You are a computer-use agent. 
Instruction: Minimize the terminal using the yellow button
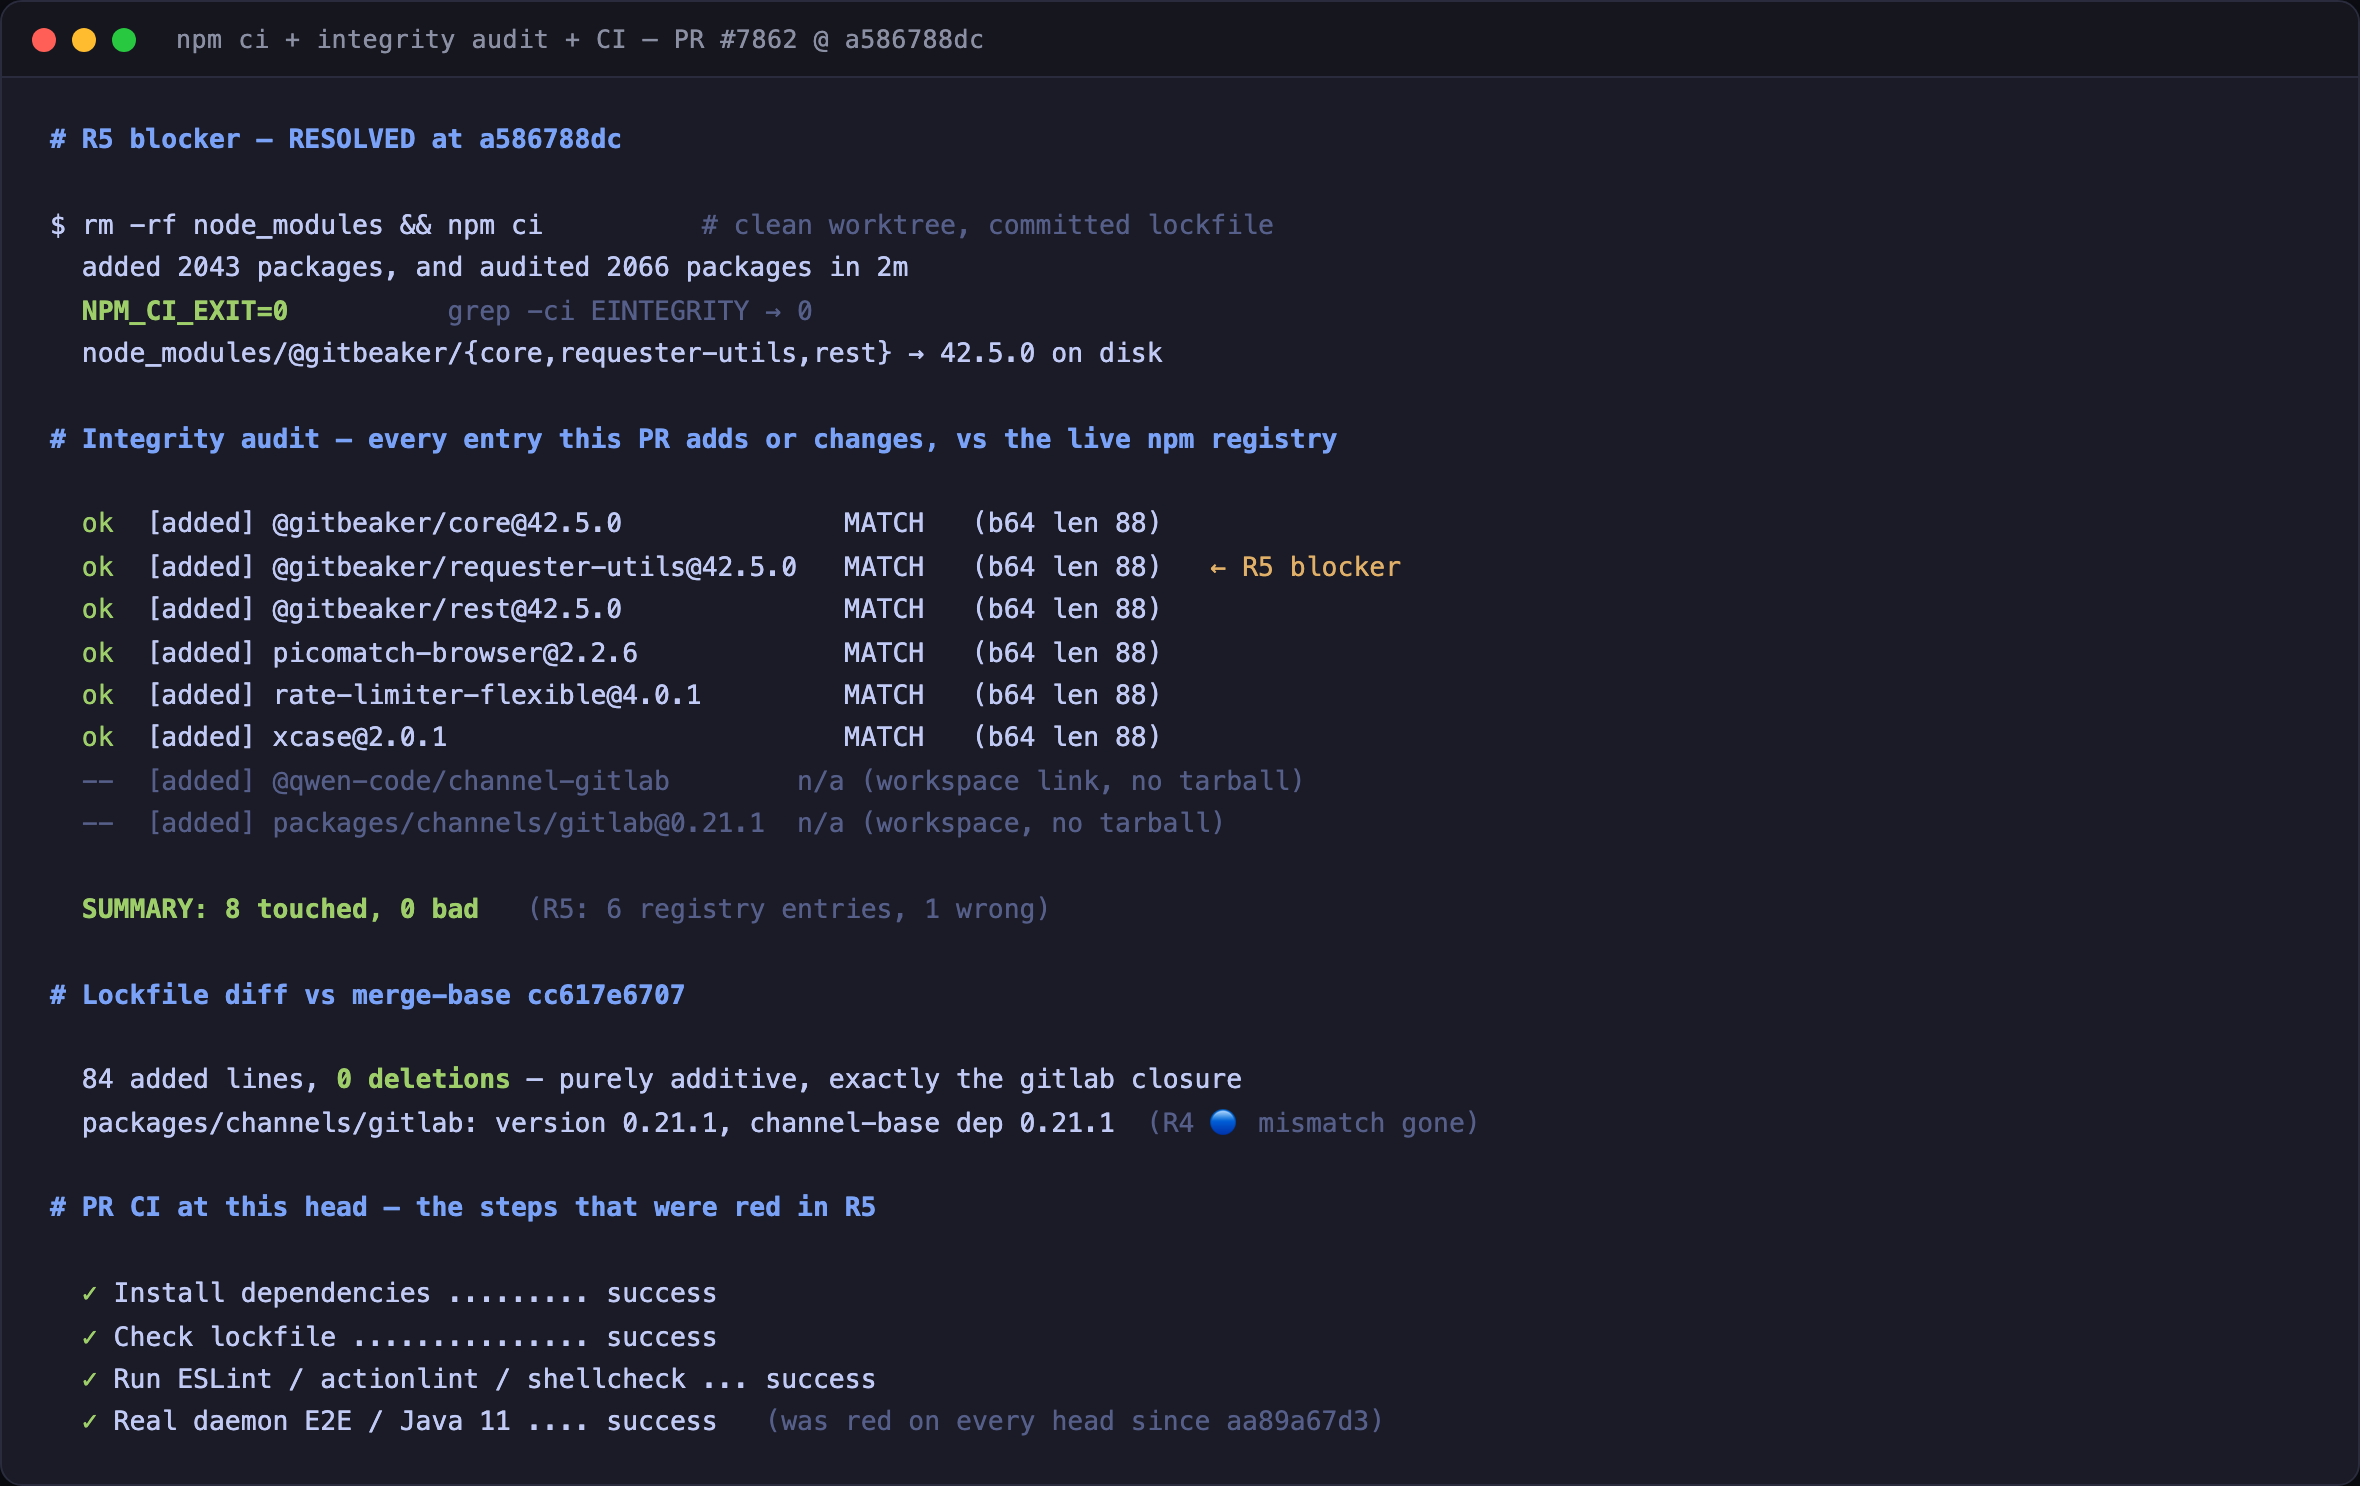click(84, 40)
